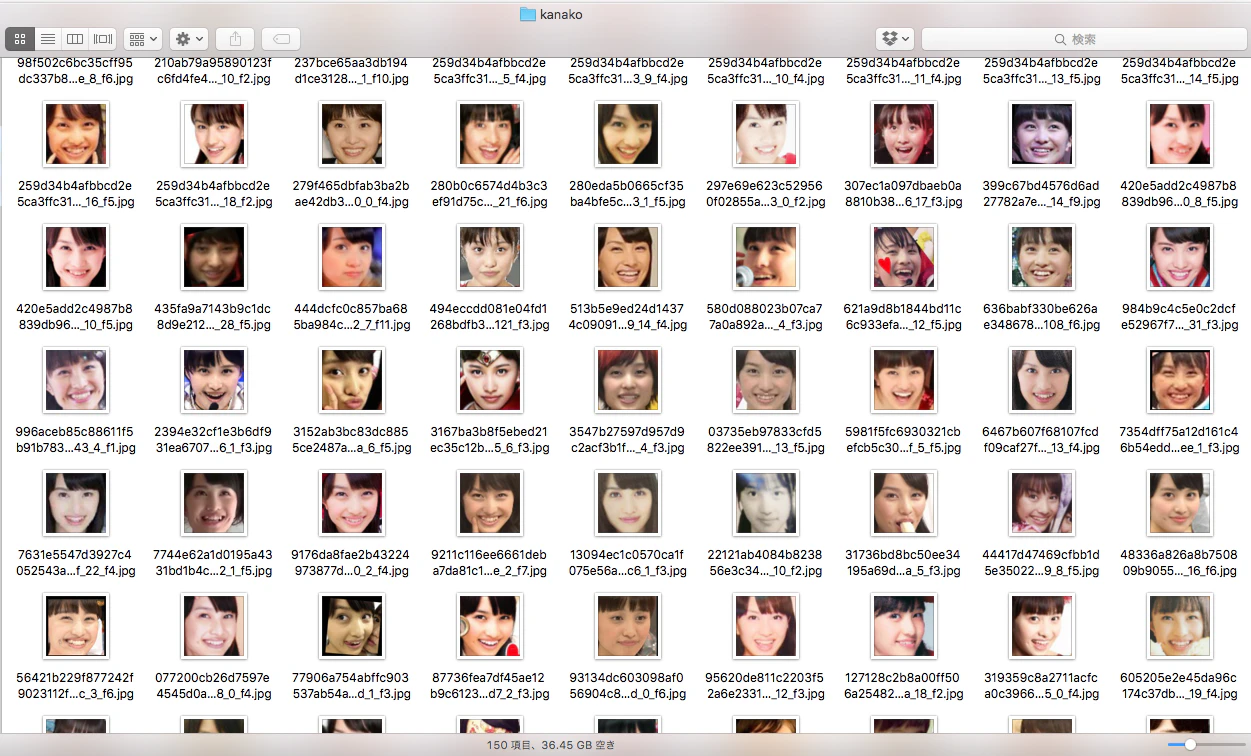Select thumbnail of 621a9d8b1844bd11c file
The width and height of the screenshot is (1251, 756).
point(904,257)
